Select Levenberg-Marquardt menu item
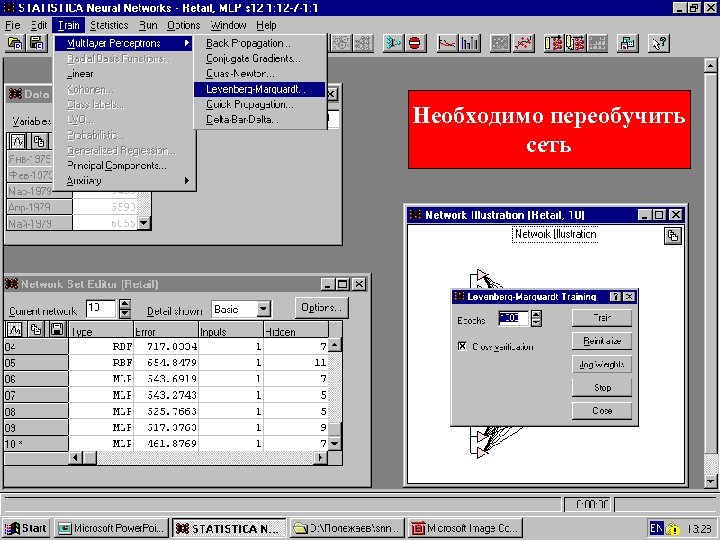Screen dimensions: 720x540 click(259, 89)
